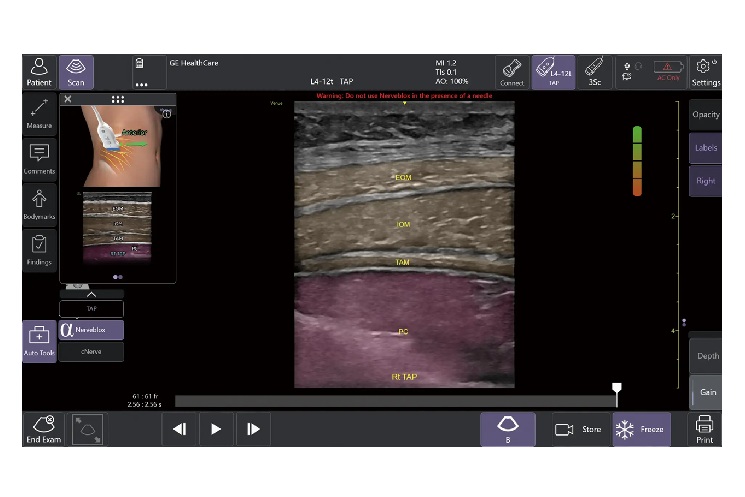Click the three-dot menu beside depth scale

pos(684,322)
